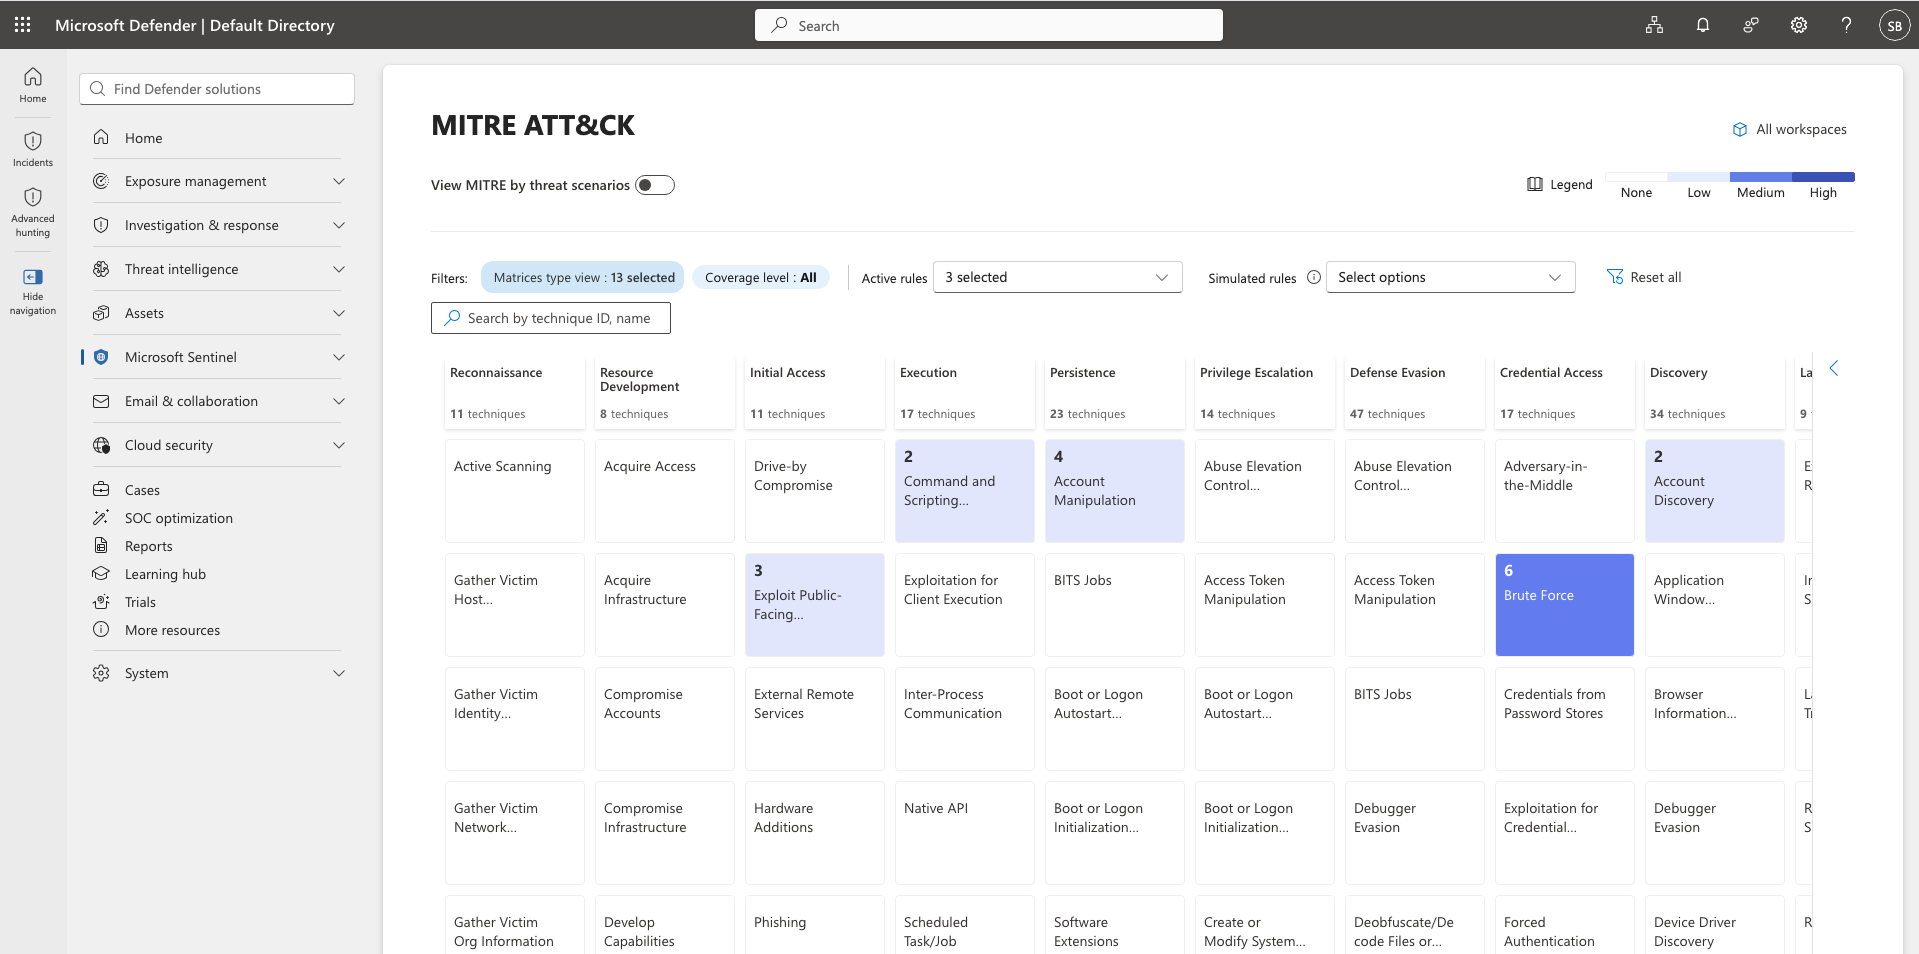Screen dimensions: 1919x954
Task: Click Find Defender solutions field
Action: (217, 89)
